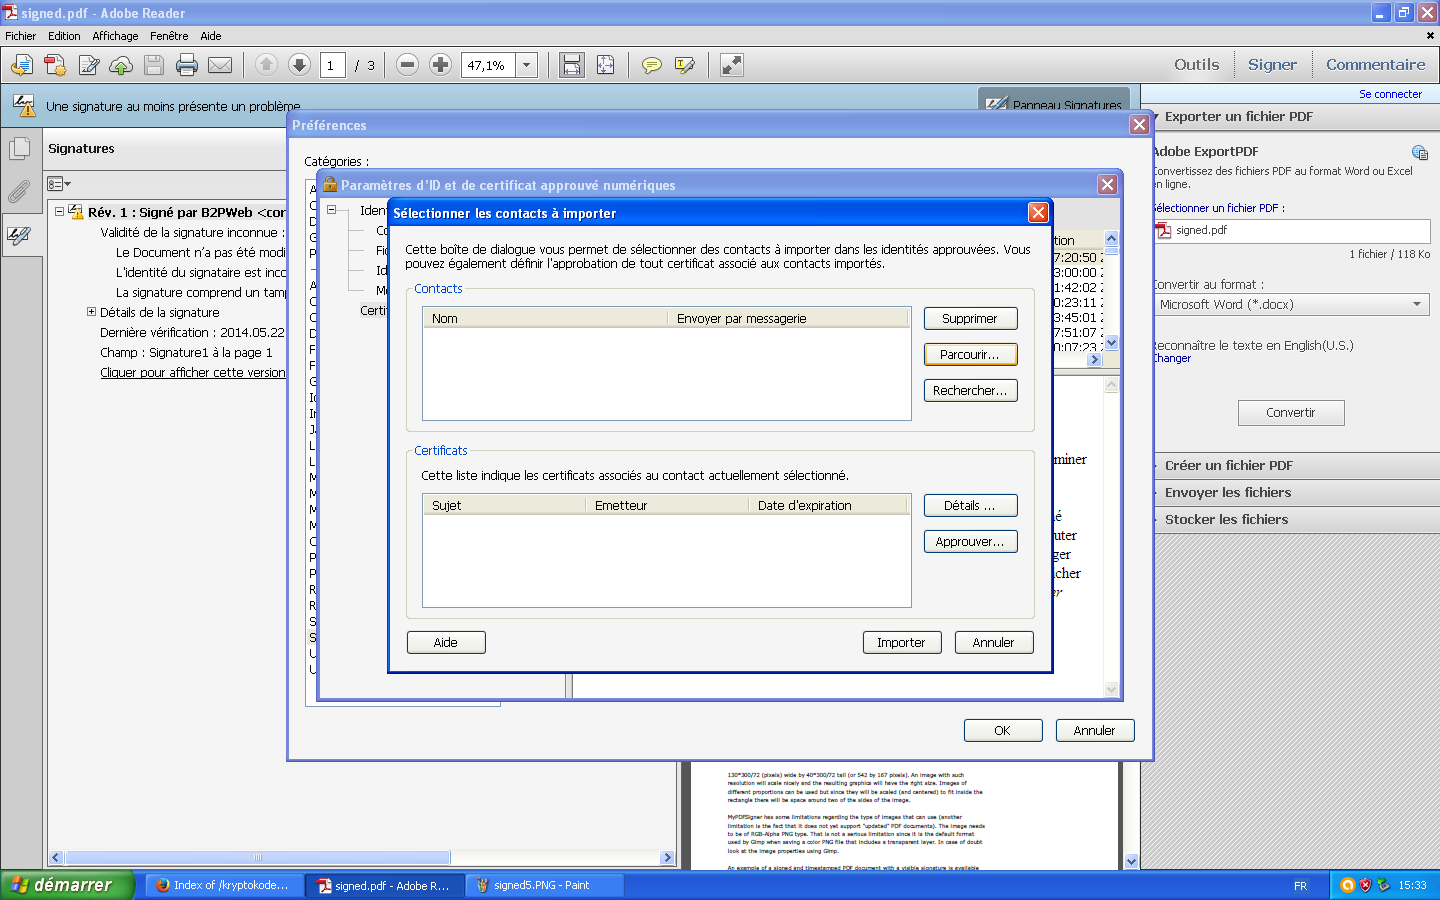Click the Print file icon
Image resolution: width=1440 pixels, height=900 pixels.
pyautogui.click(x=186, y=65)
